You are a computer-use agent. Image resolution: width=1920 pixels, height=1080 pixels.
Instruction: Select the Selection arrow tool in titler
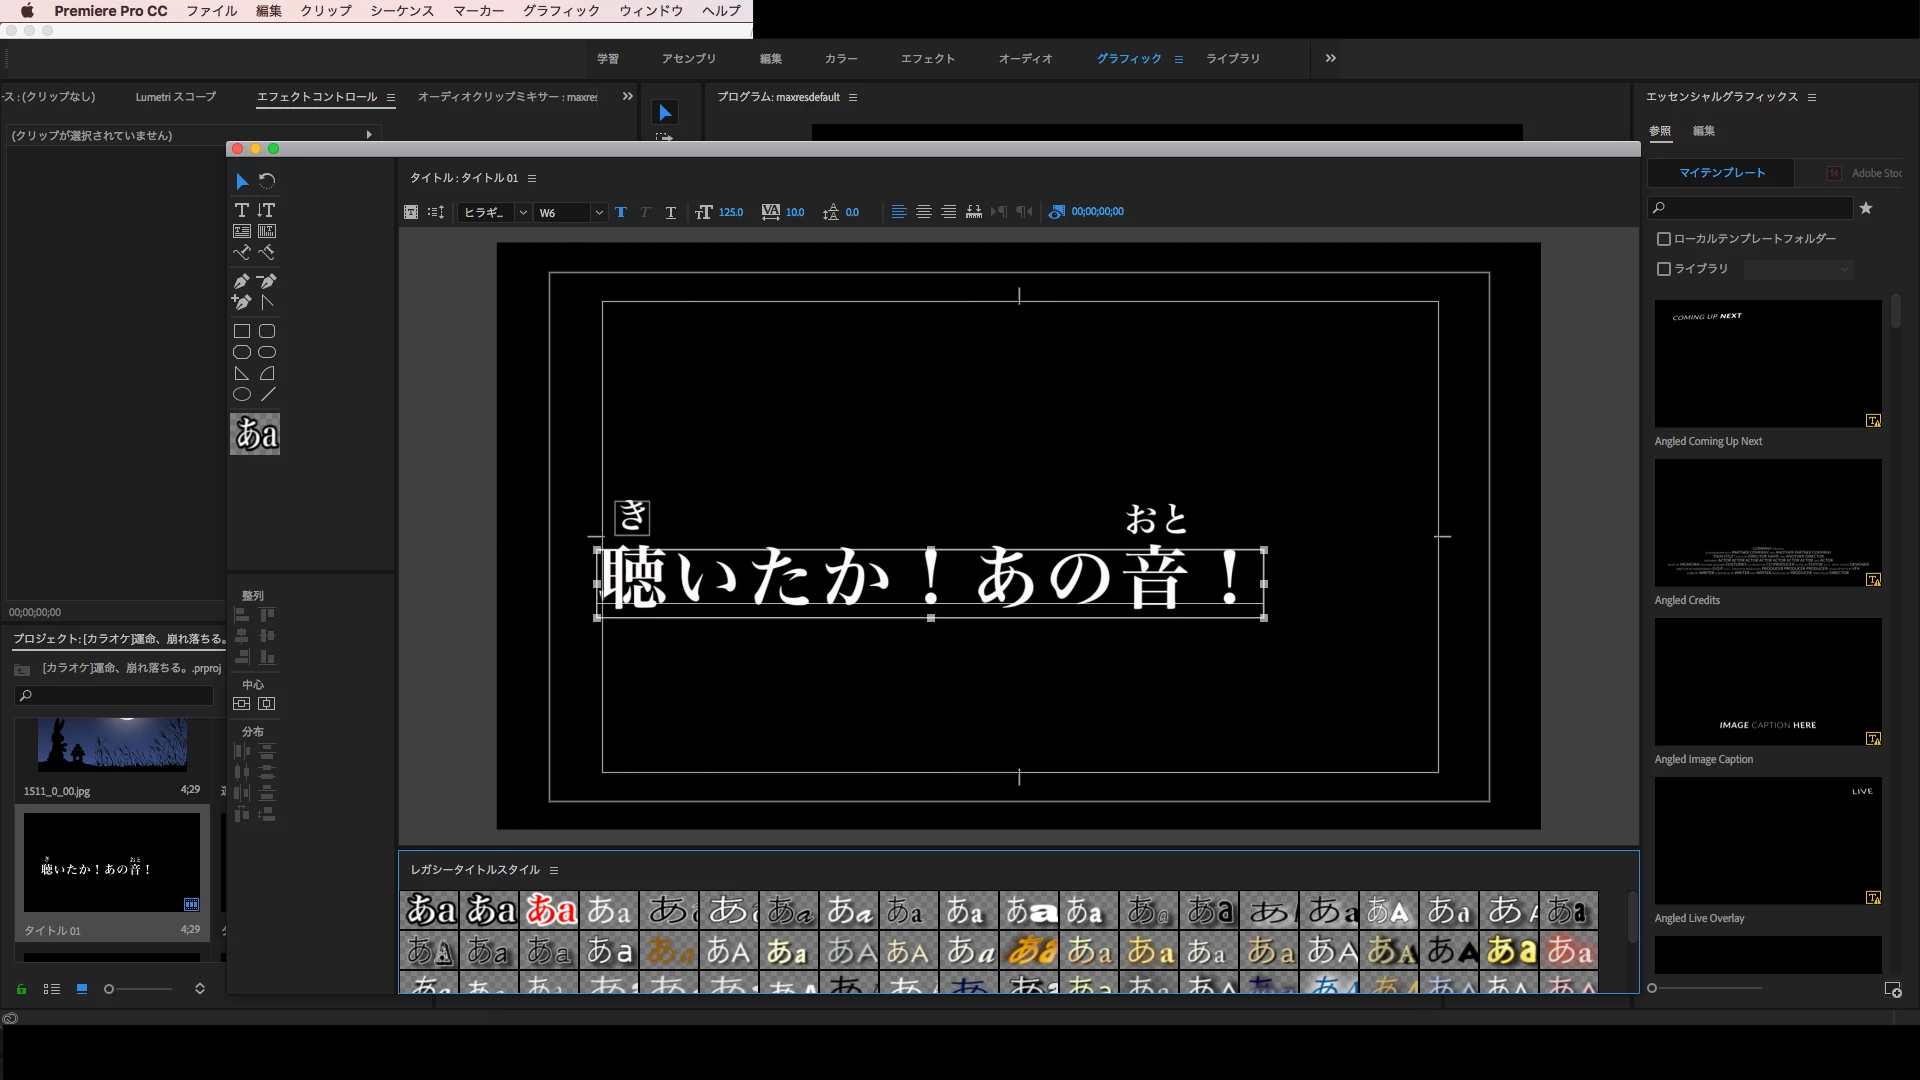pos(241,181)
